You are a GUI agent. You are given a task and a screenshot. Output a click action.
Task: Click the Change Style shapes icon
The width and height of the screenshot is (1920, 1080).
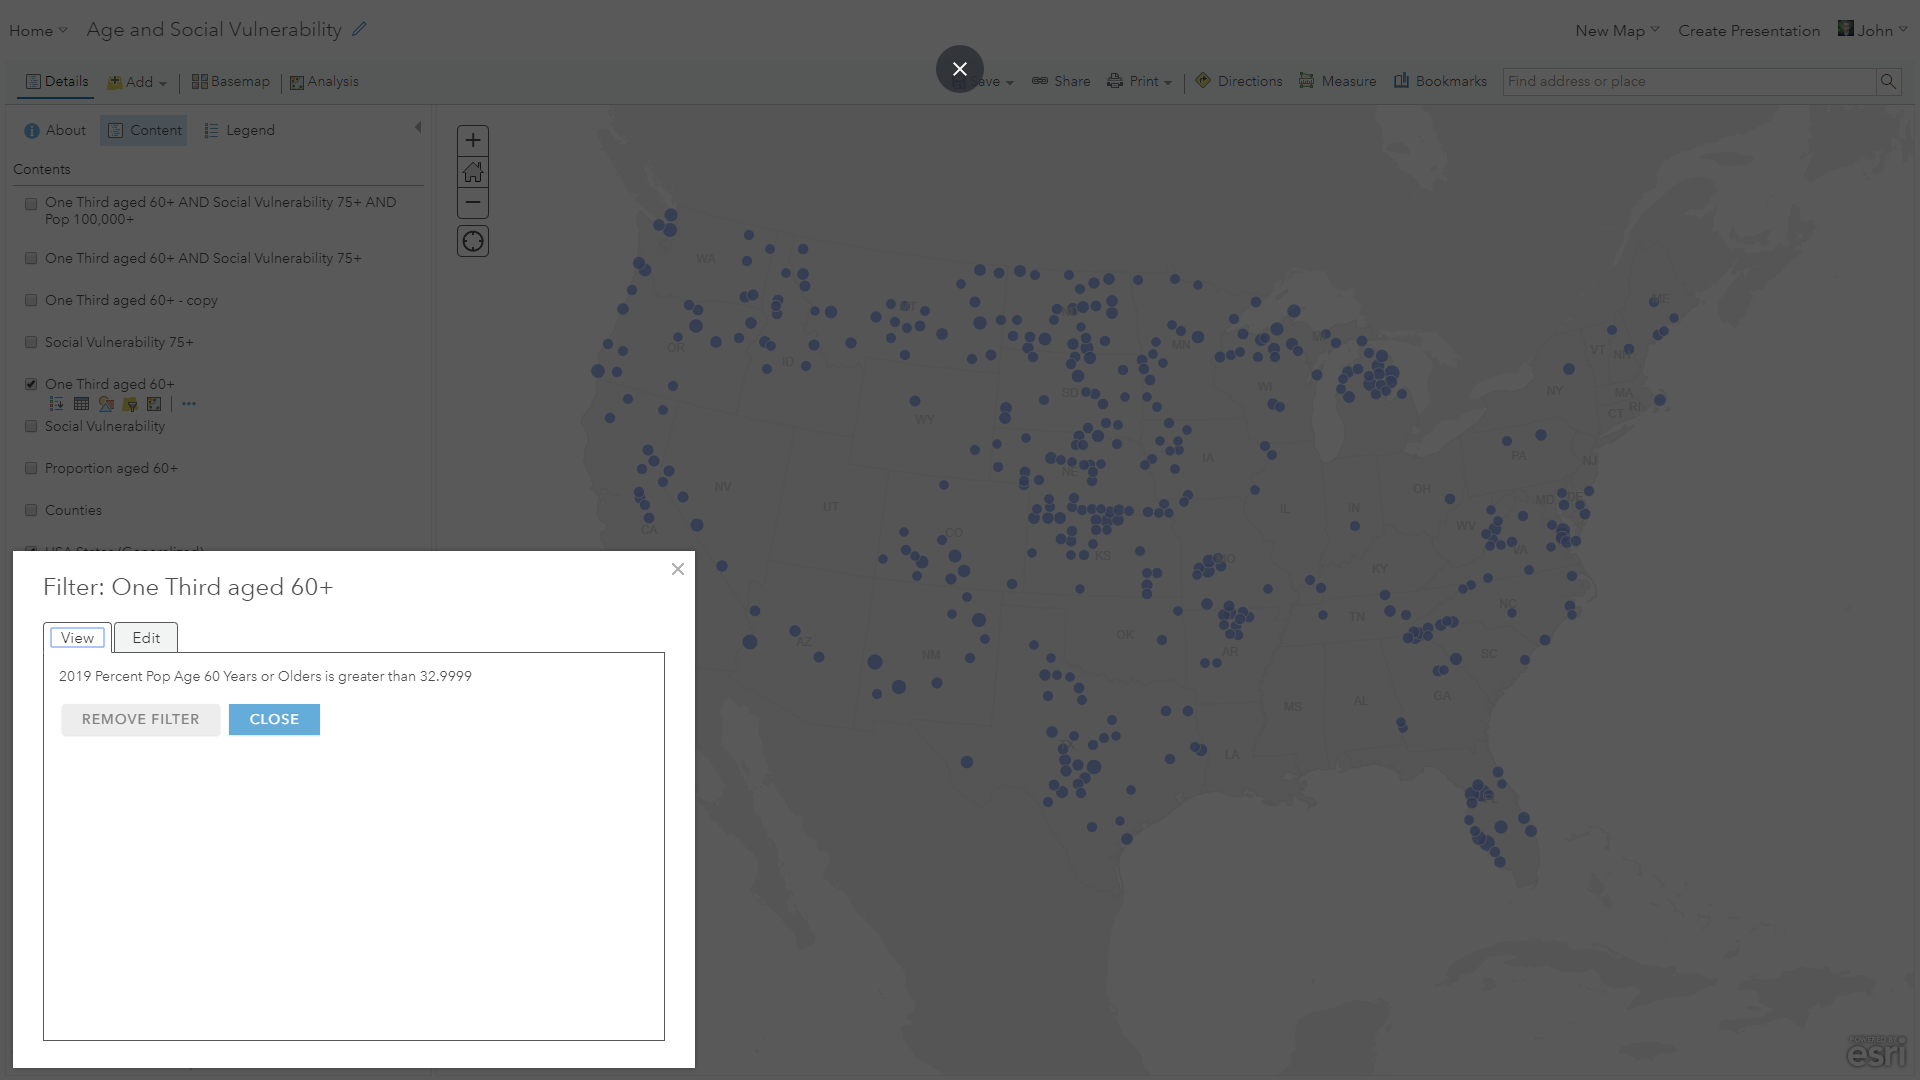106,404
